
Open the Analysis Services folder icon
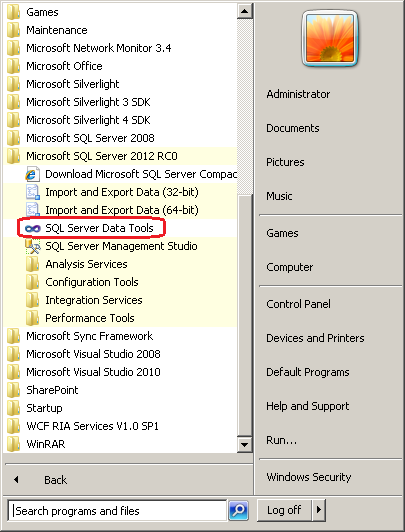pyautogui.click(x=33, y=264)
